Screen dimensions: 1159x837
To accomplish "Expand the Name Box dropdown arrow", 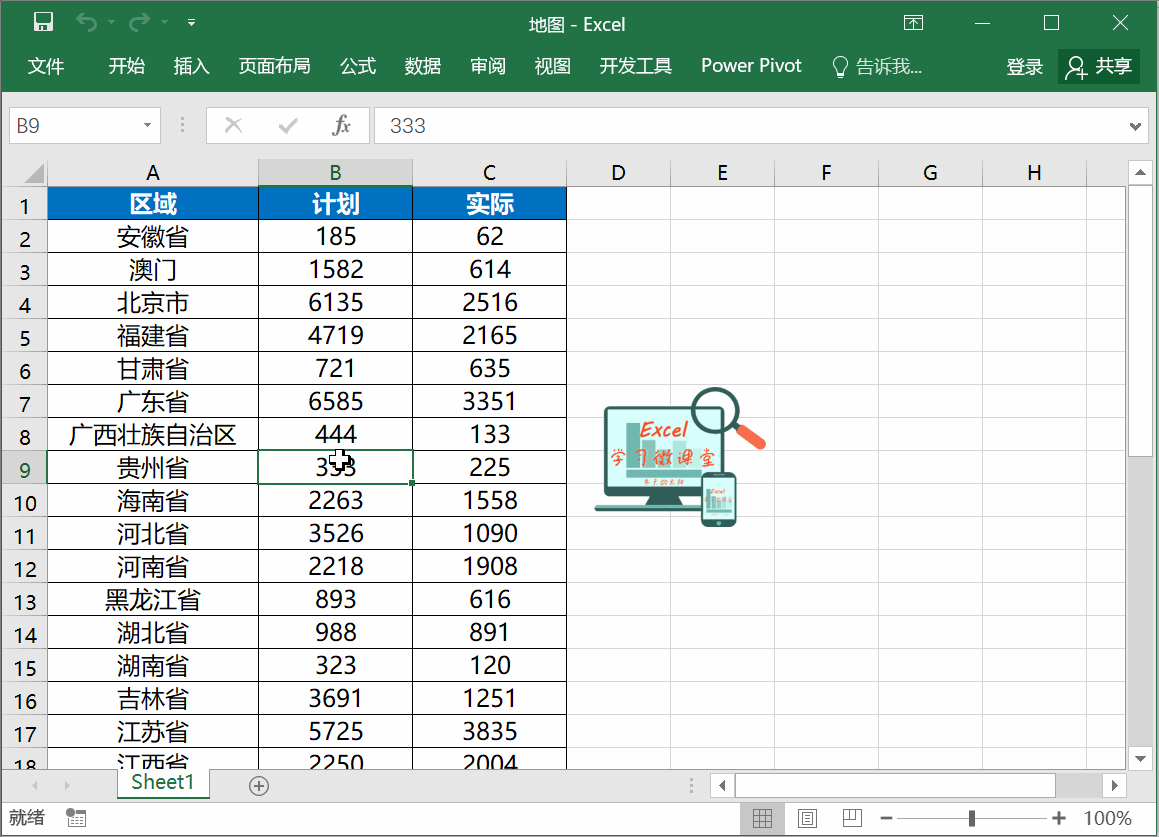I will click(x=148, y=126).
